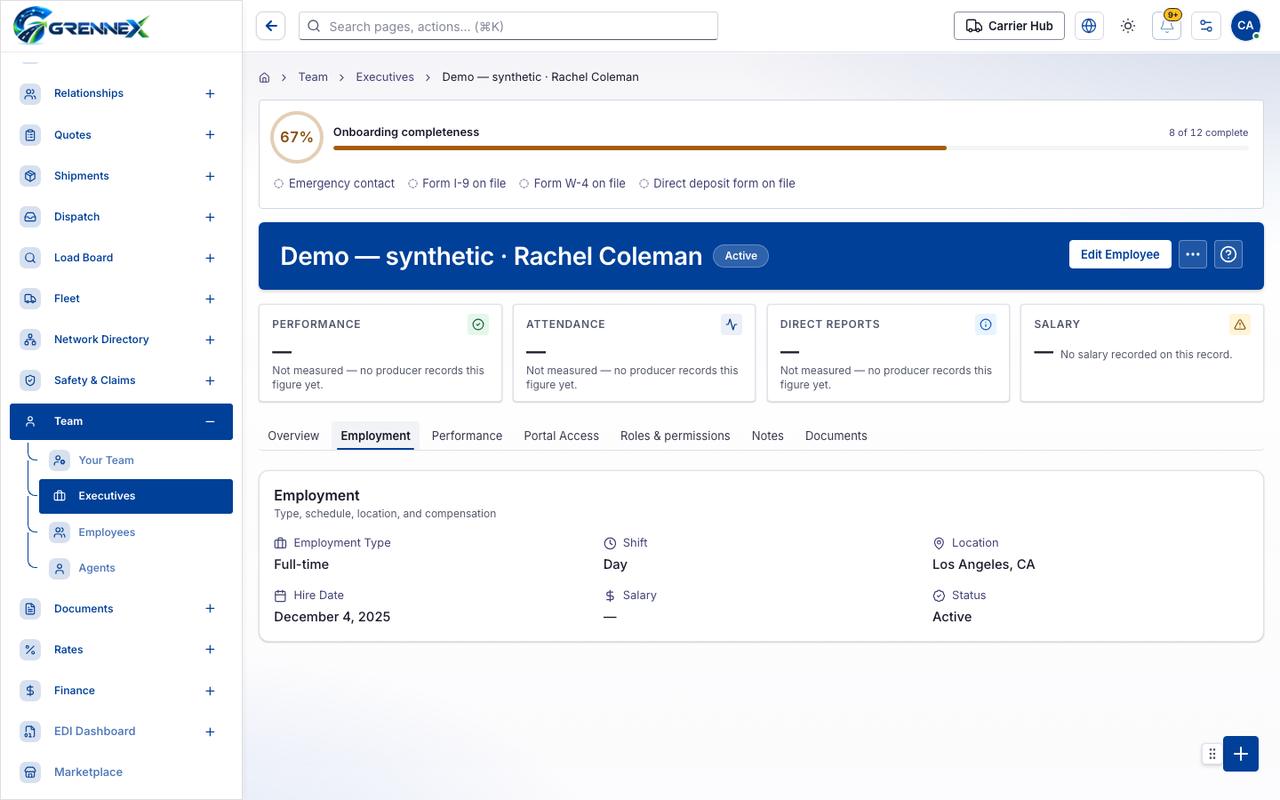Switch to the Performance tab
Image resolution: width=1280 pixels, height=800 pixels.
click(467, 436)
